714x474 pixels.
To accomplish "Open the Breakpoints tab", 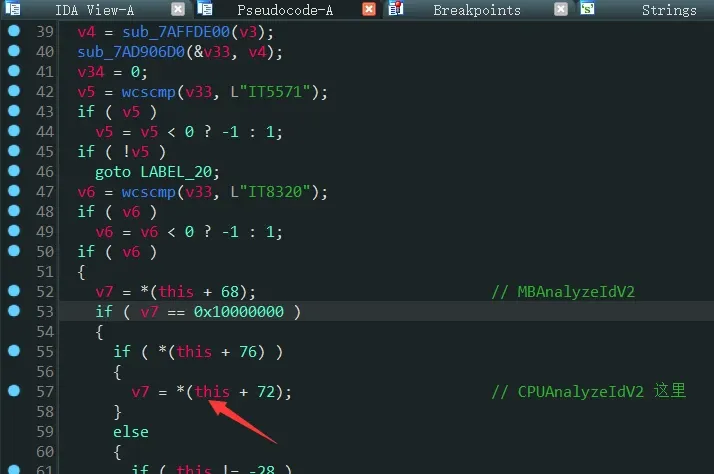I will point(477,10).
